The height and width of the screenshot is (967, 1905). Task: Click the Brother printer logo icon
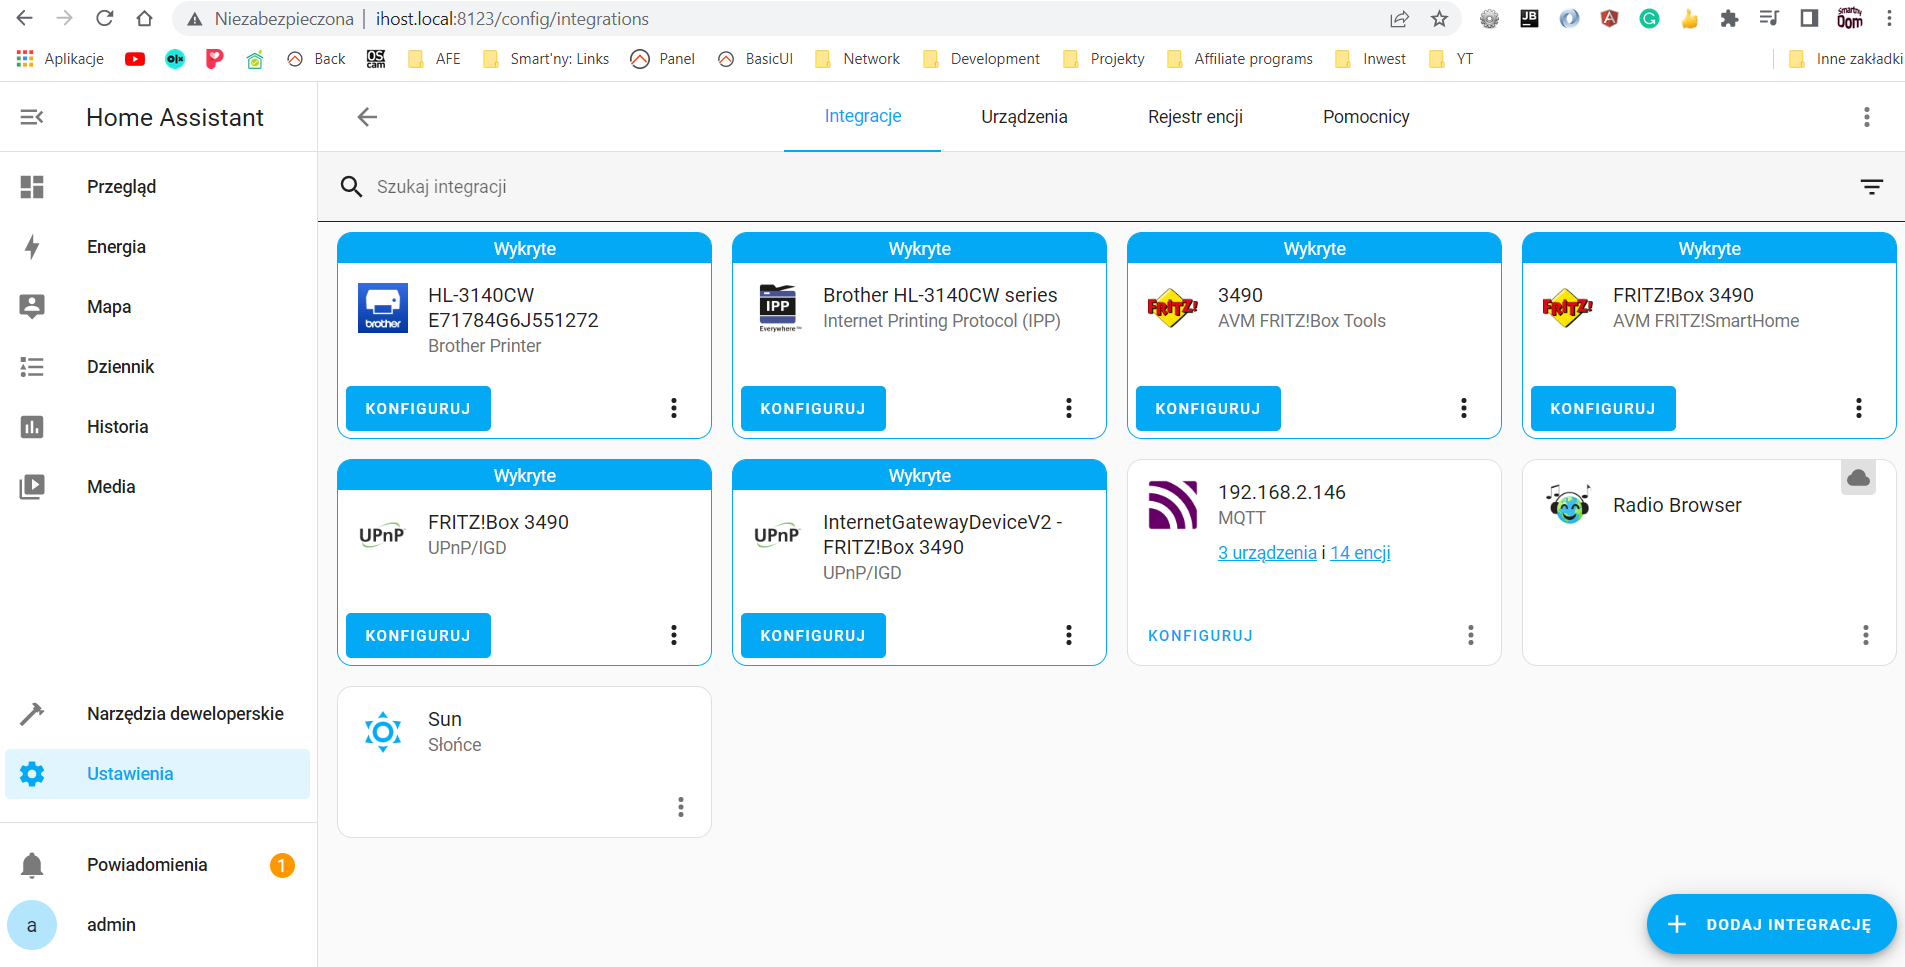coord(383,308)
